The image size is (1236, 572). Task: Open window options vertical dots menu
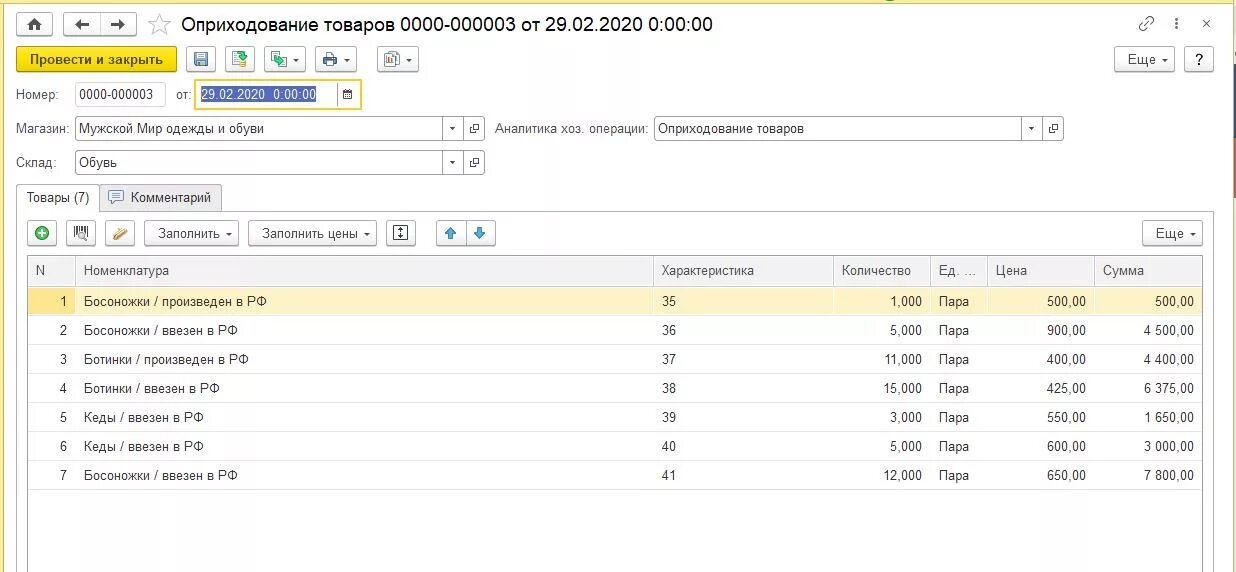[1178, 24]
